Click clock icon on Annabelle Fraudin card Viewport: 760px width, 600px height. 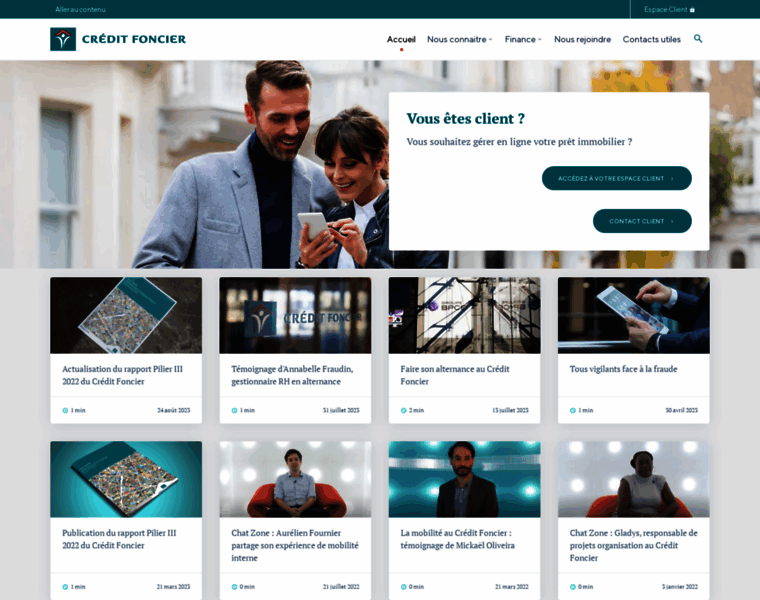click(234, 411)
